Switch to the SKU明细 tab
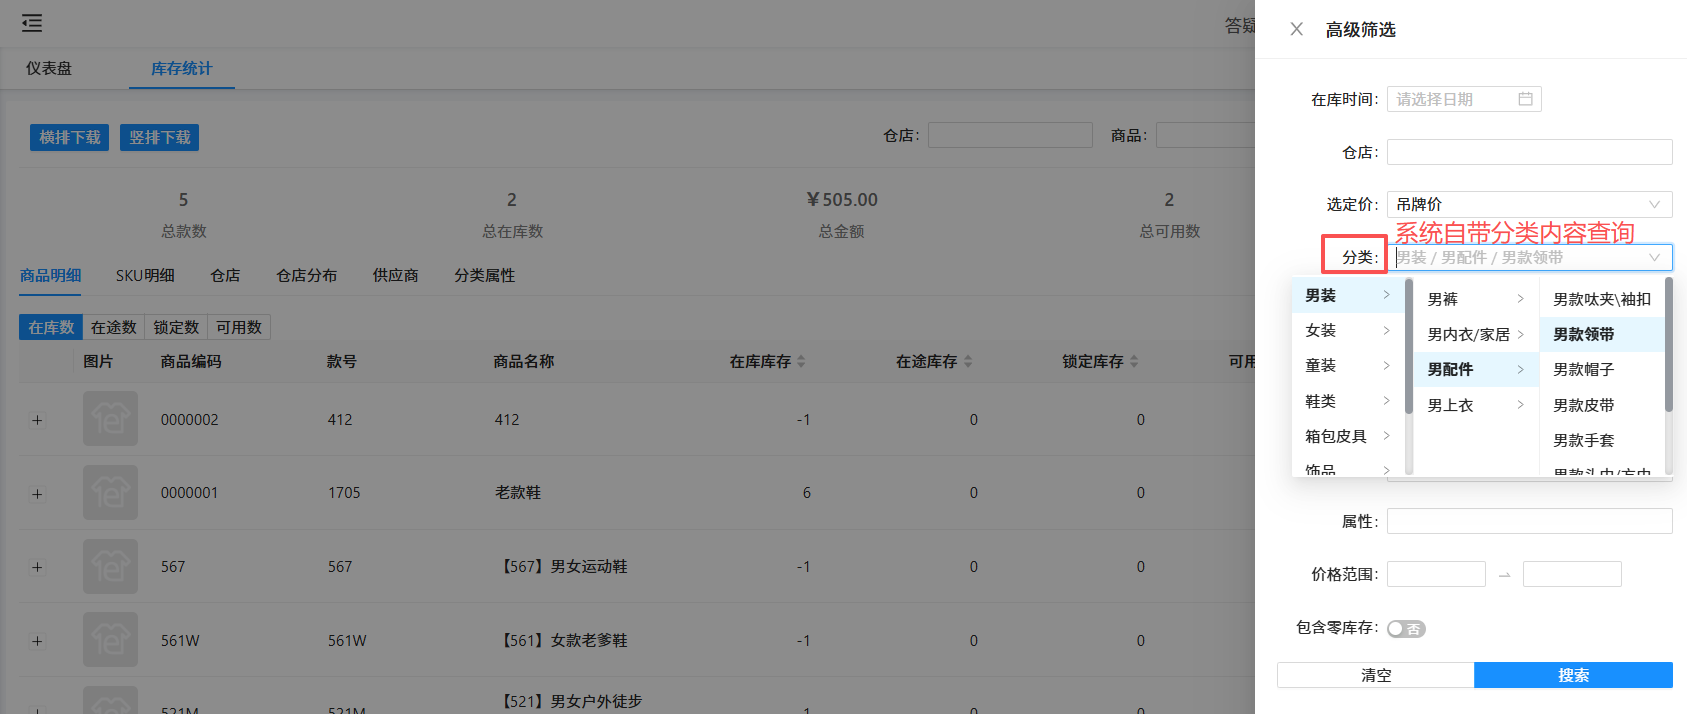1687x714 pixels. click(145, 275)
